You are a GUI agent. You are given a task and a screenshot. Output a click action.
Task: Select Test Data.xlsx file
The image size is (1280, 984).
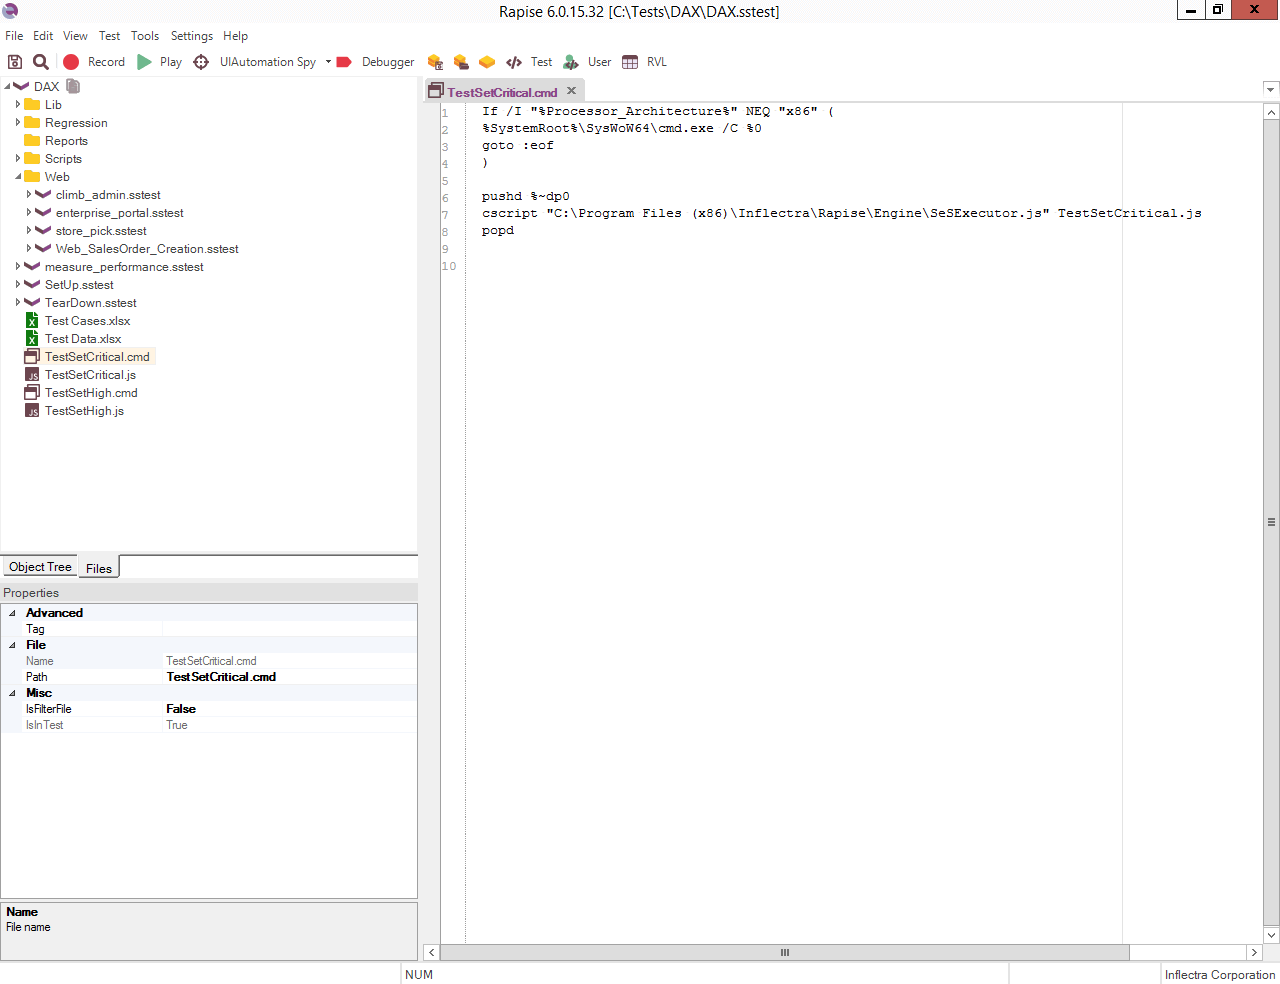[x=83, y=339]
